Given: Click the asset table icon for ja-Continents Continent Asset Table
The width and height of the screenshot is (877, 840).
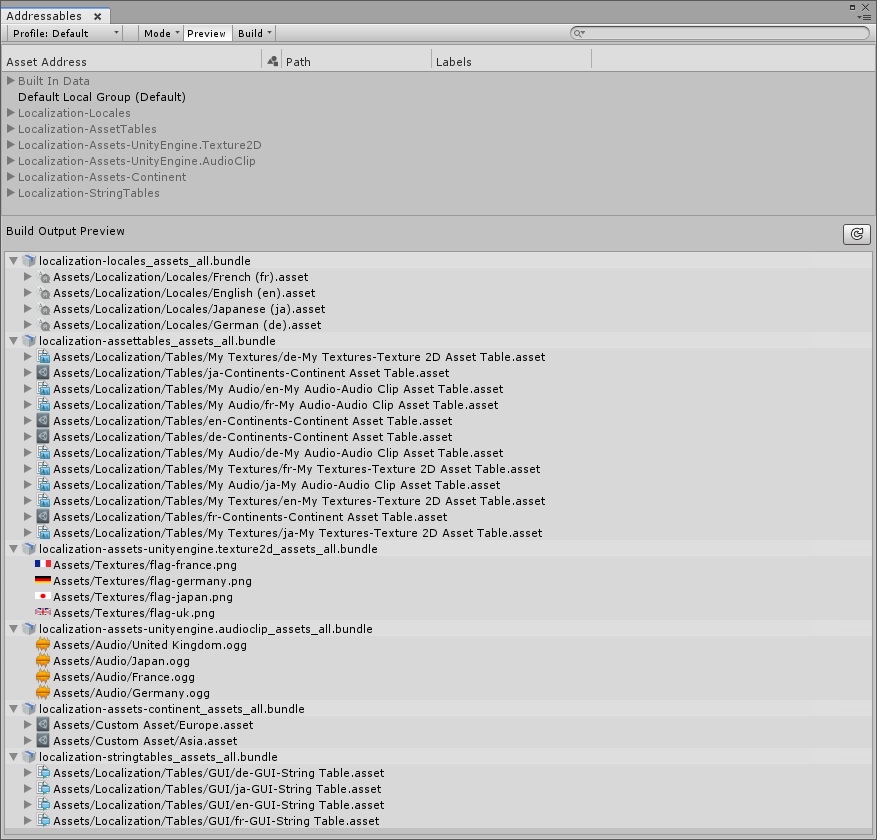Looking at the screenshot, I should pyautogui.click(x=42, y=373).
